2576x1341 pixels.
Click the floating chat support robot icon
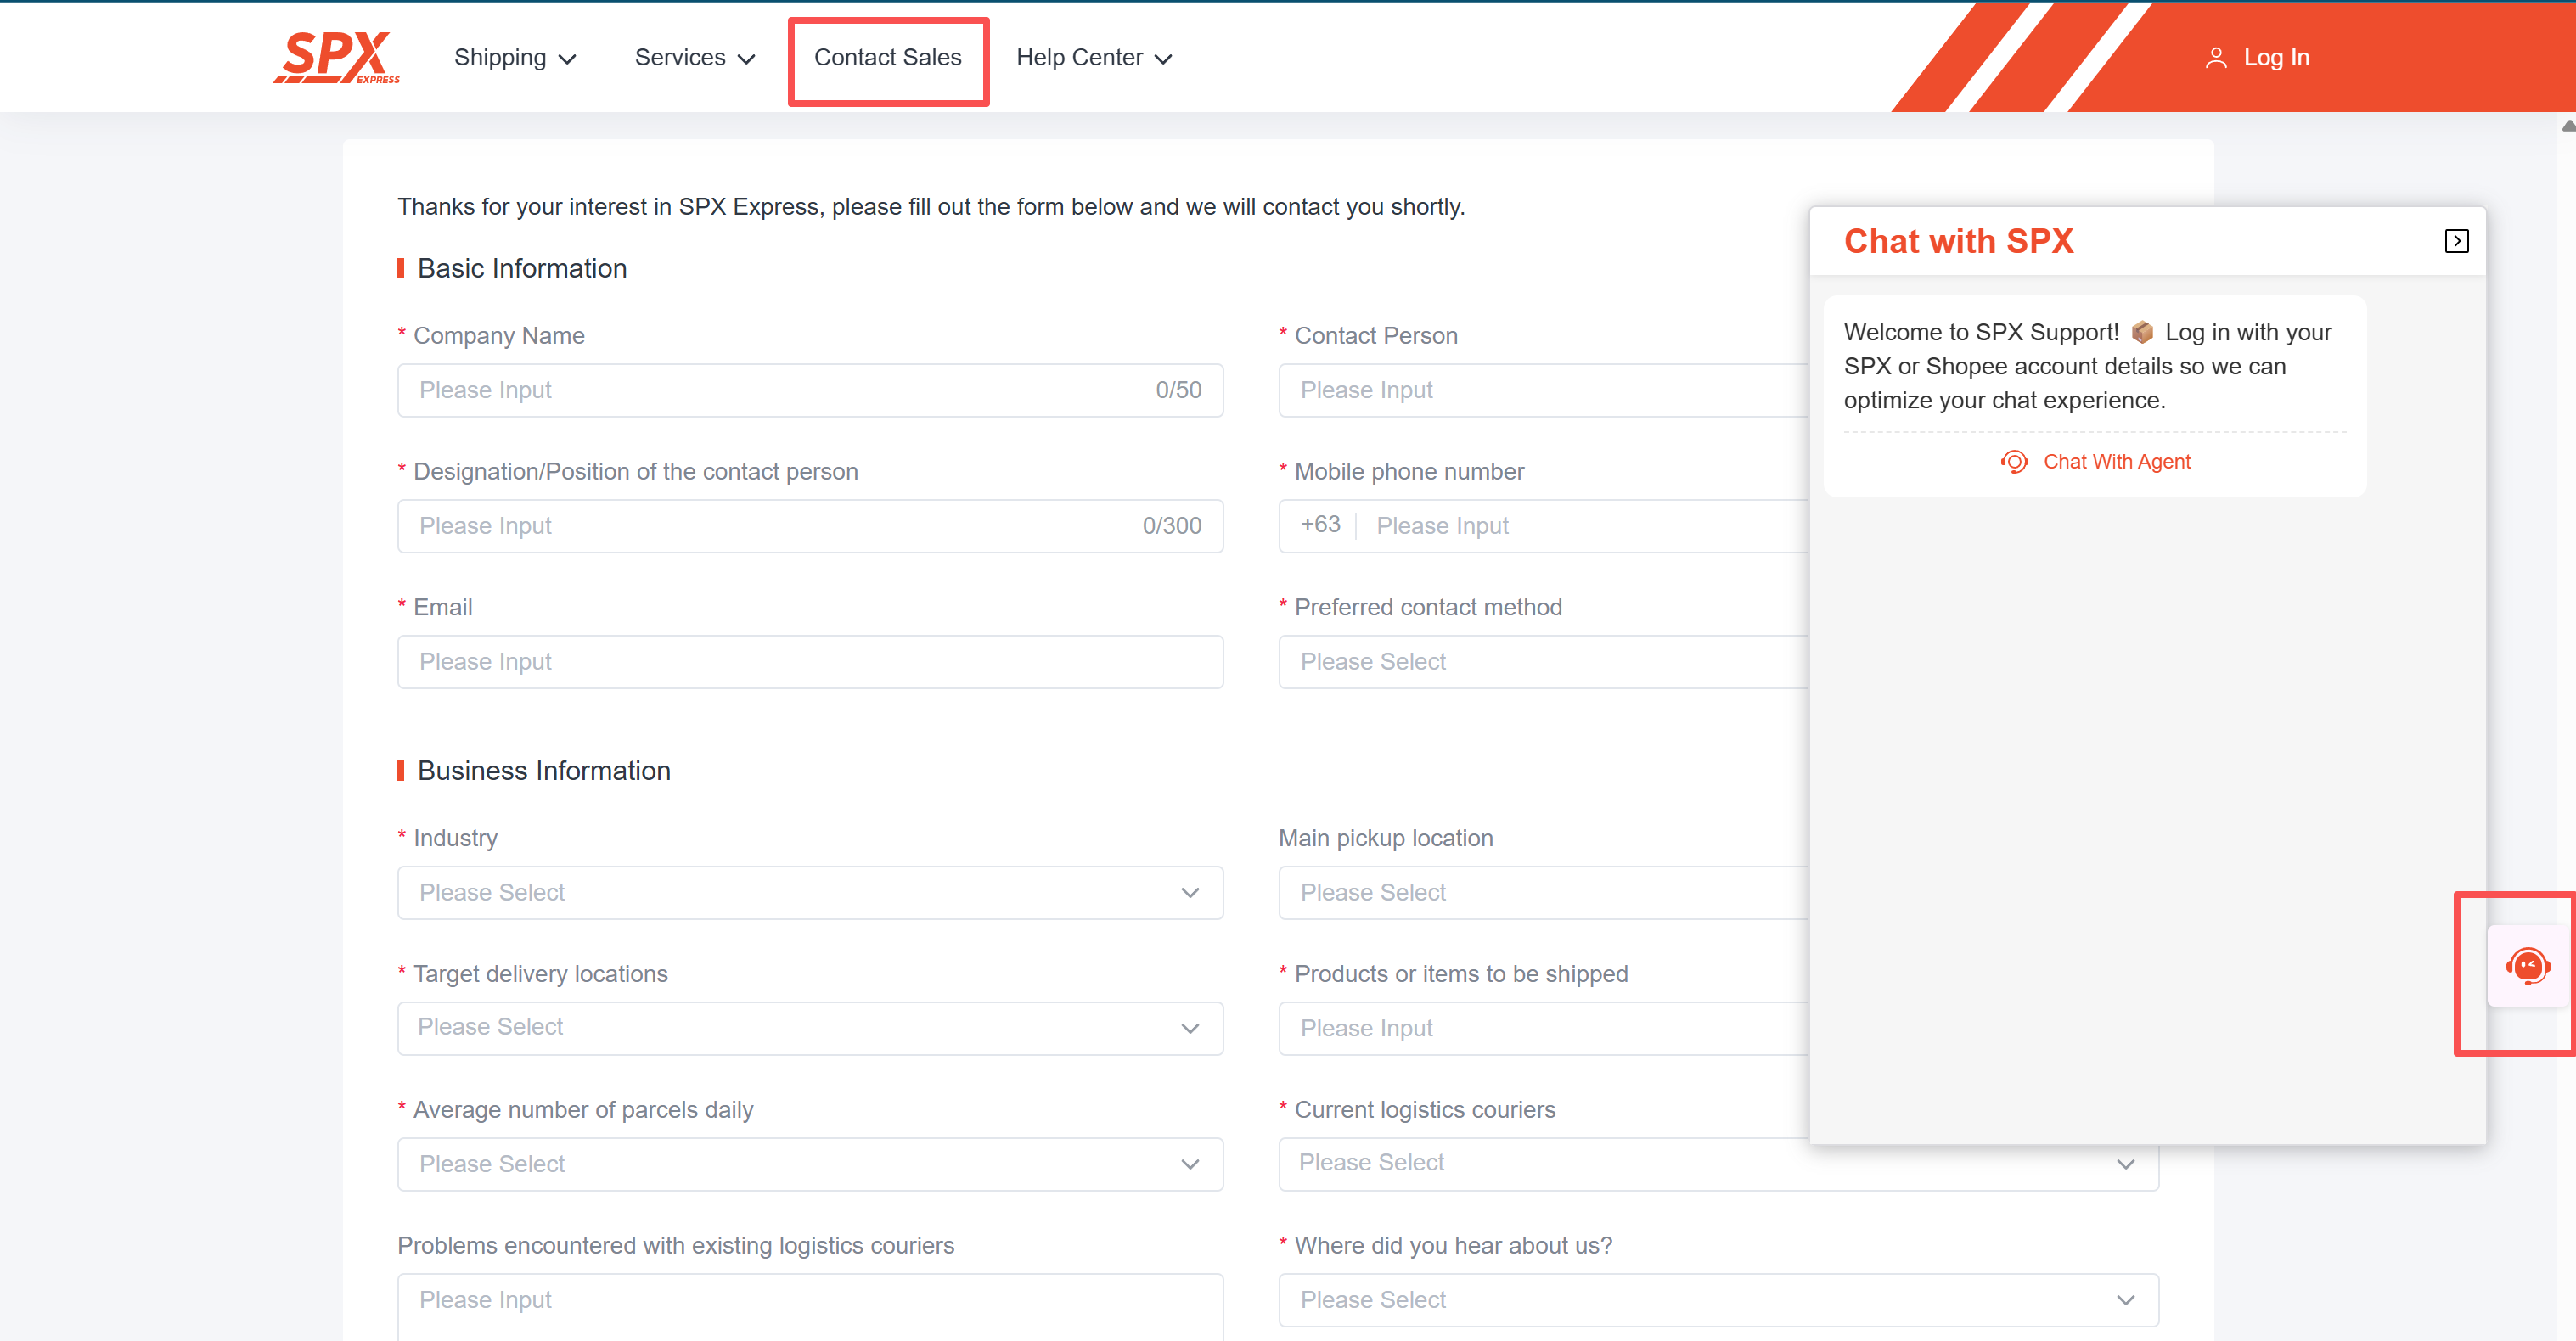2527,966
